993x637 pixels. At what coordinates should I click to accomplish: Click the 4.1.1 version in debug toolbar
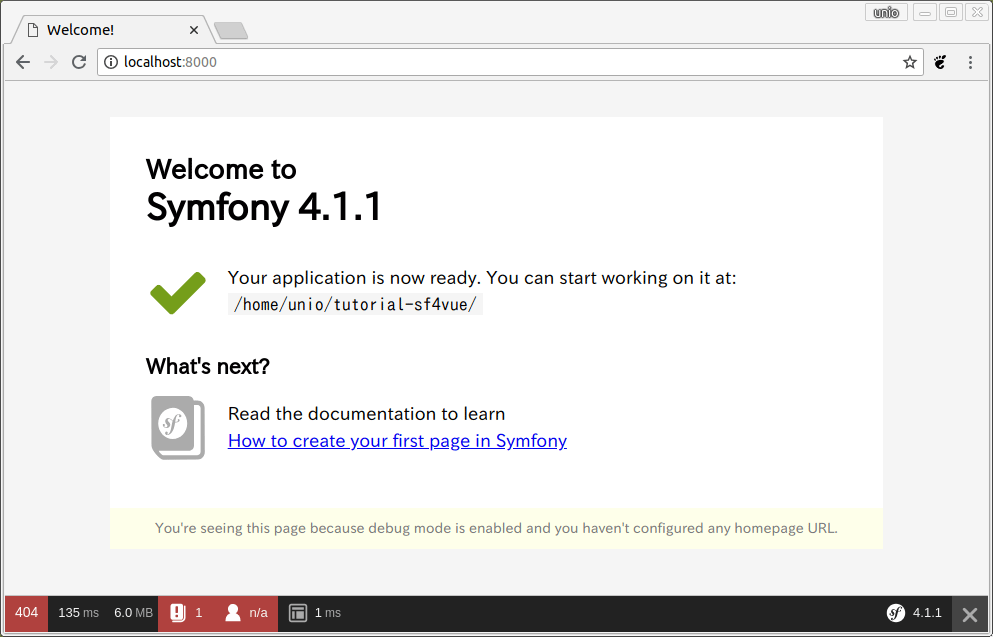(x=927, y=613)
